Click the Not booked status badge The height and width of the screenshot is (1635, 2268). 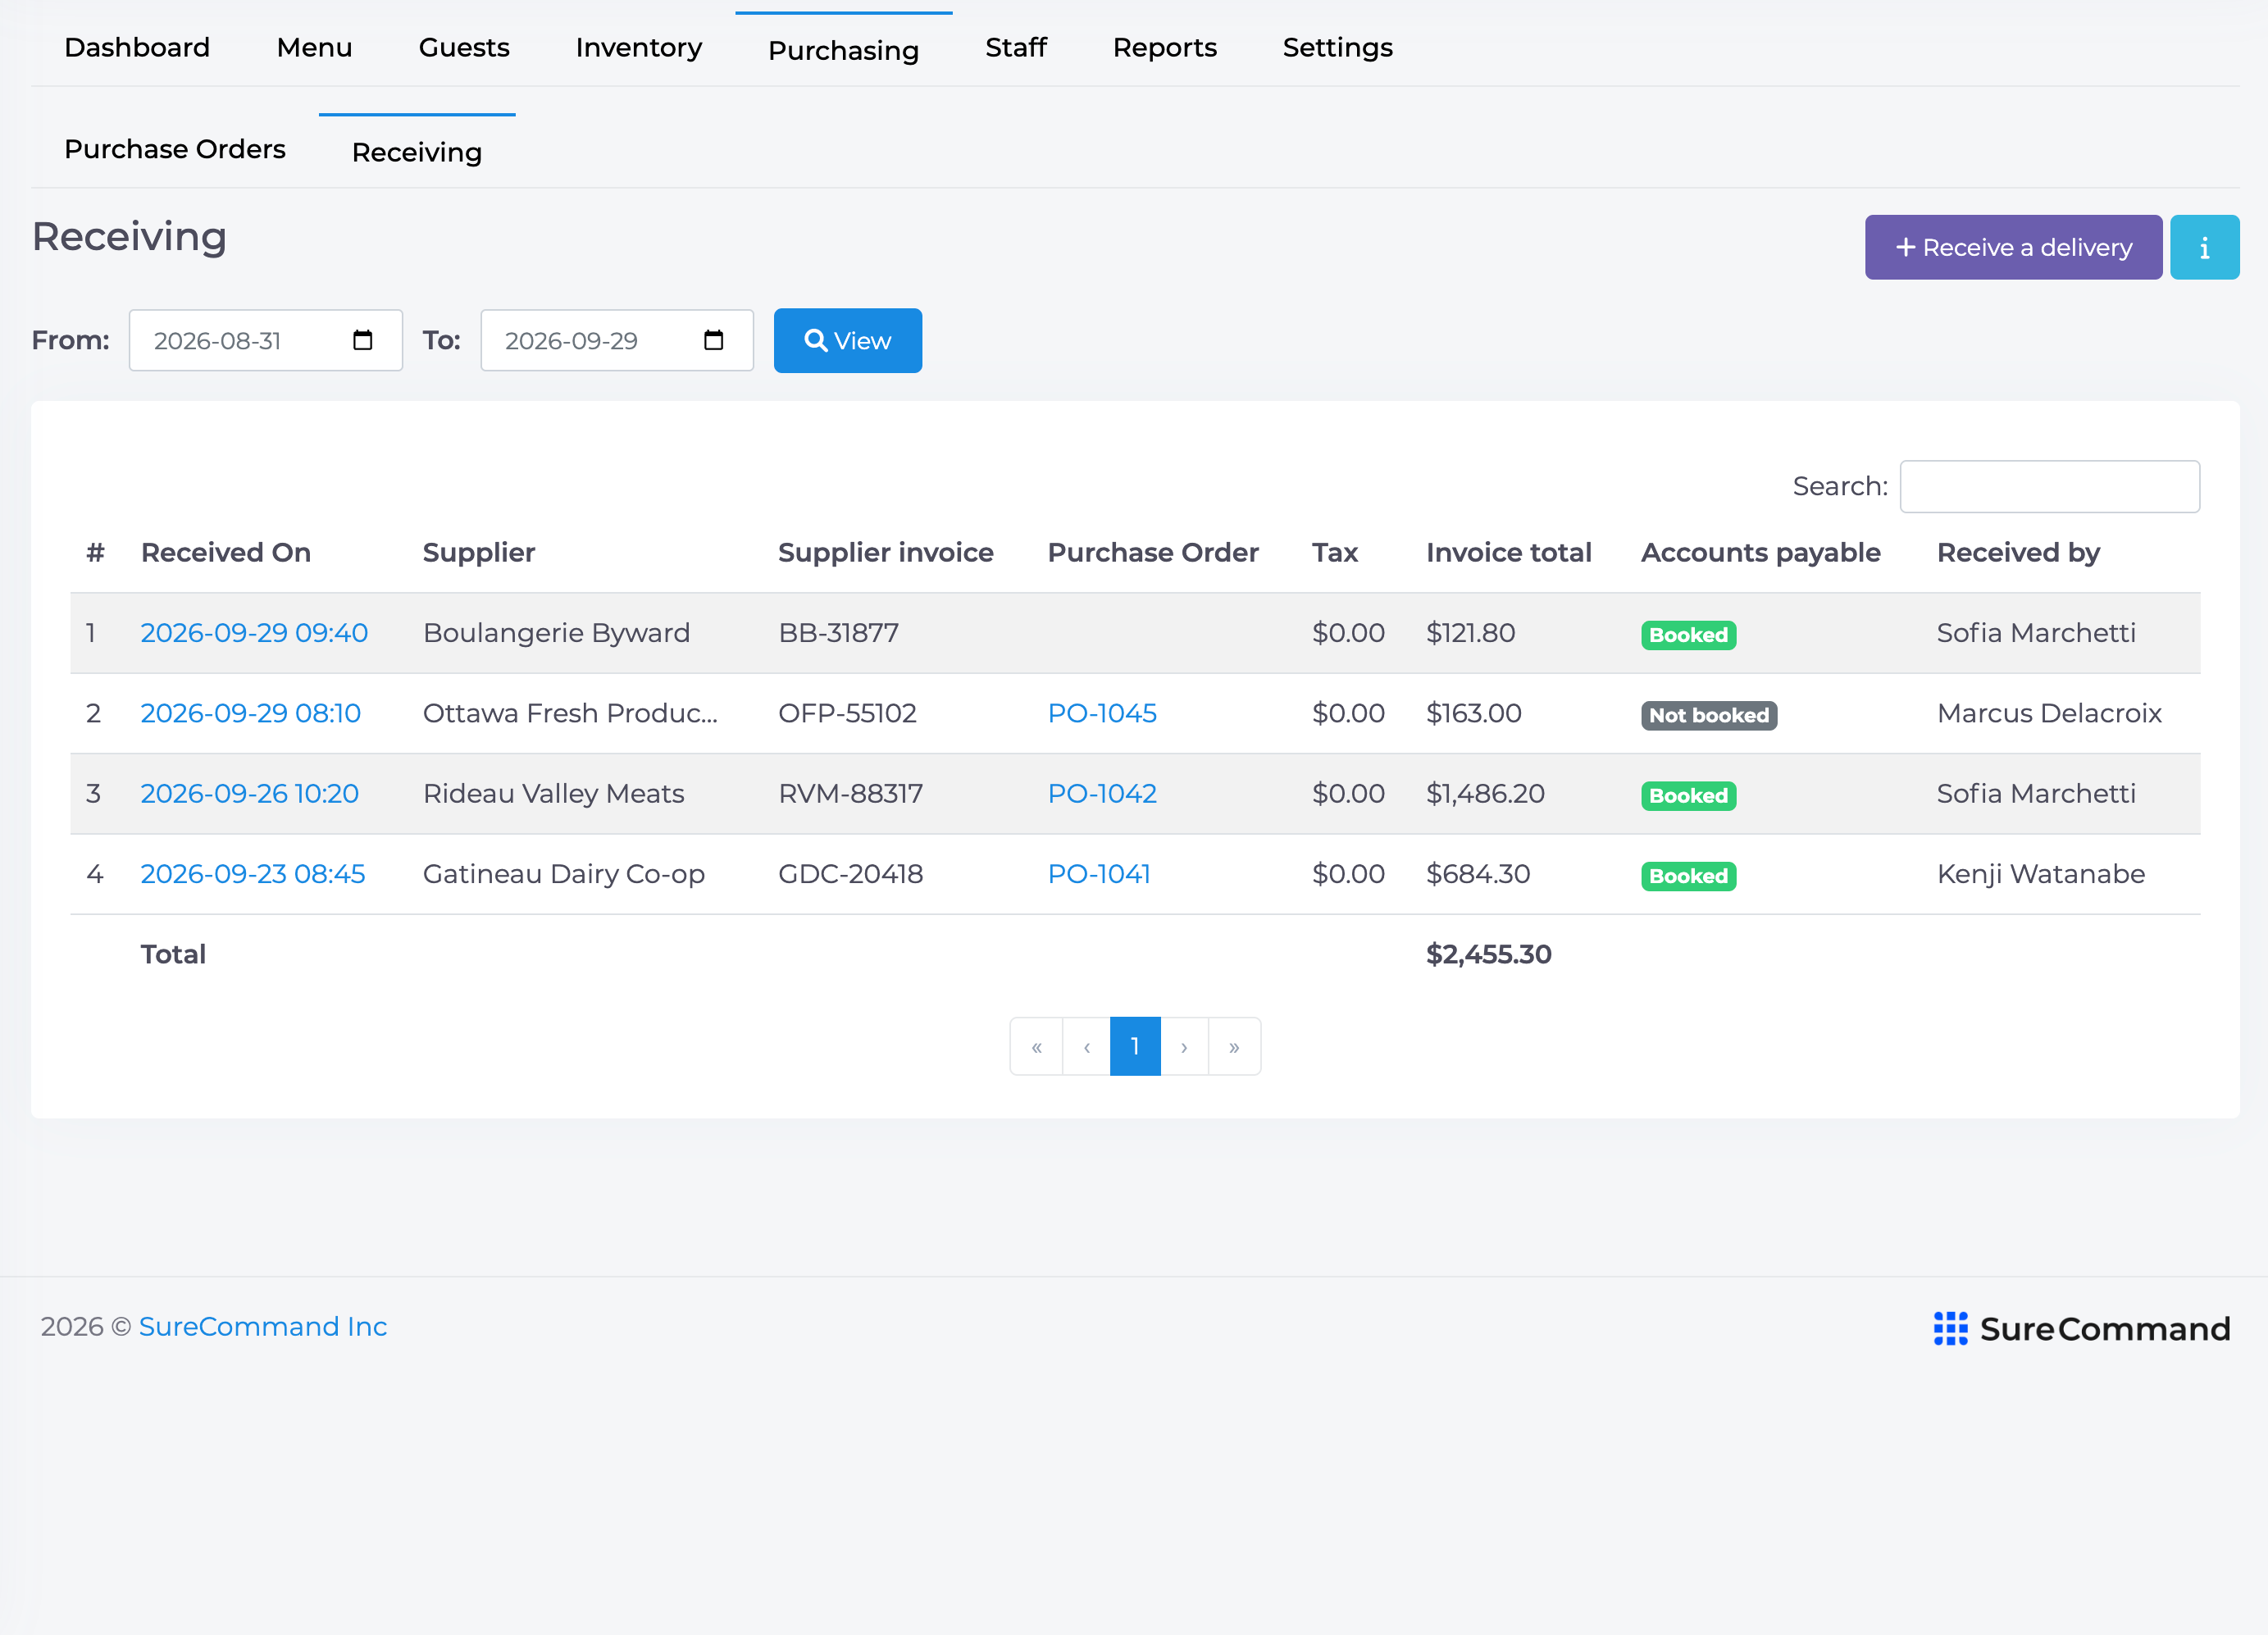pyautogui.click(x=1708, y=715)
